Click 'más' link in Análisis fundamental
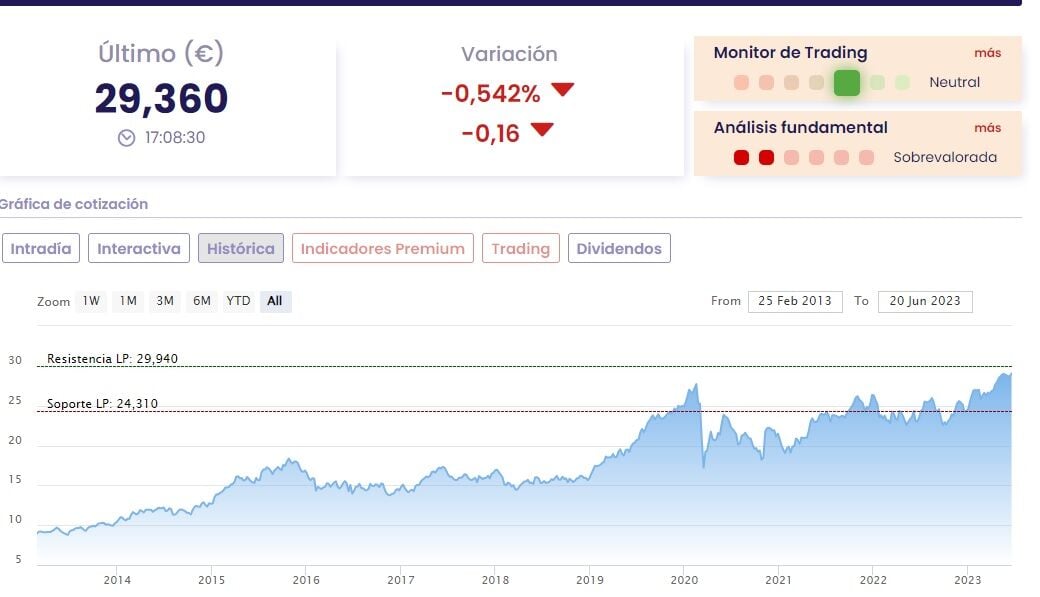The image size is (1040, 597). pos(987,128)
